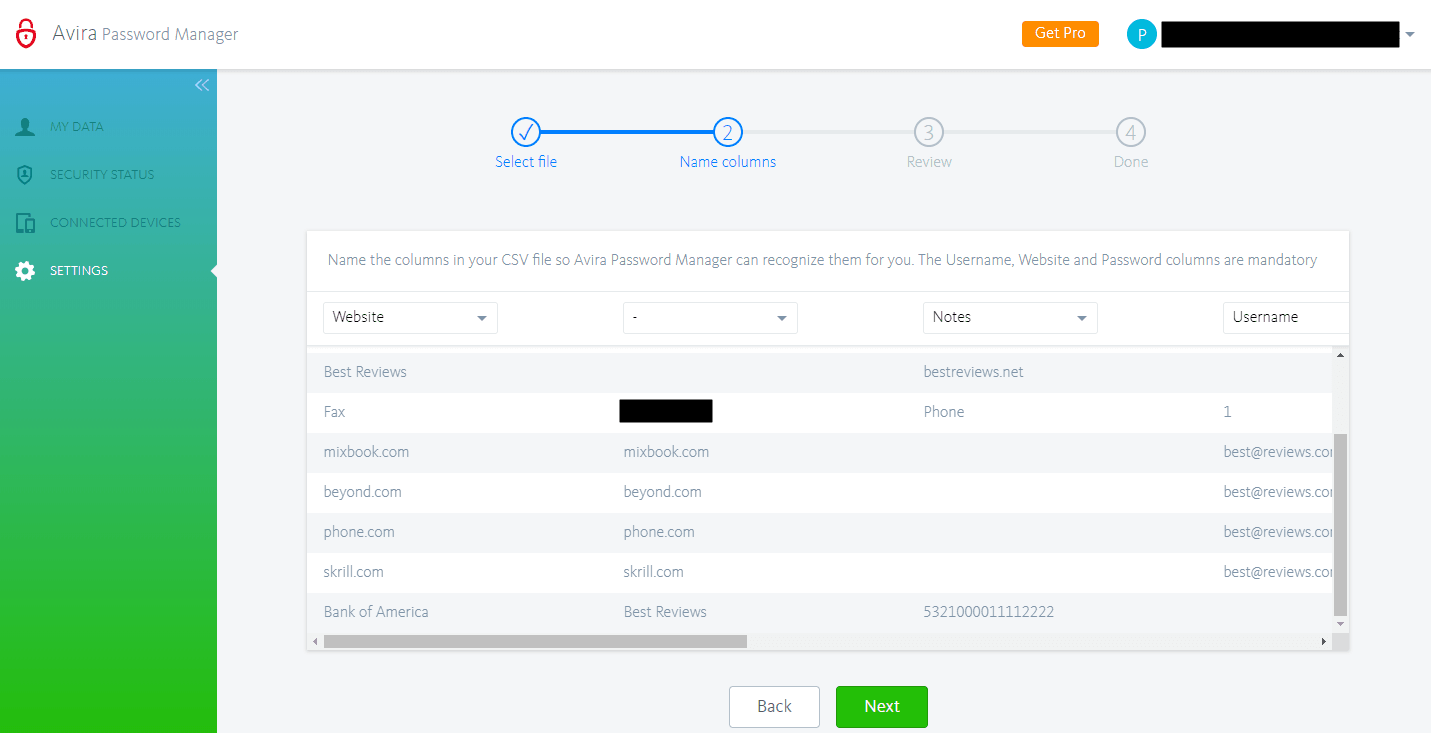Open the Website column dropdown
The height and width of the screenshot is (733, 1431).
[410, 317]
